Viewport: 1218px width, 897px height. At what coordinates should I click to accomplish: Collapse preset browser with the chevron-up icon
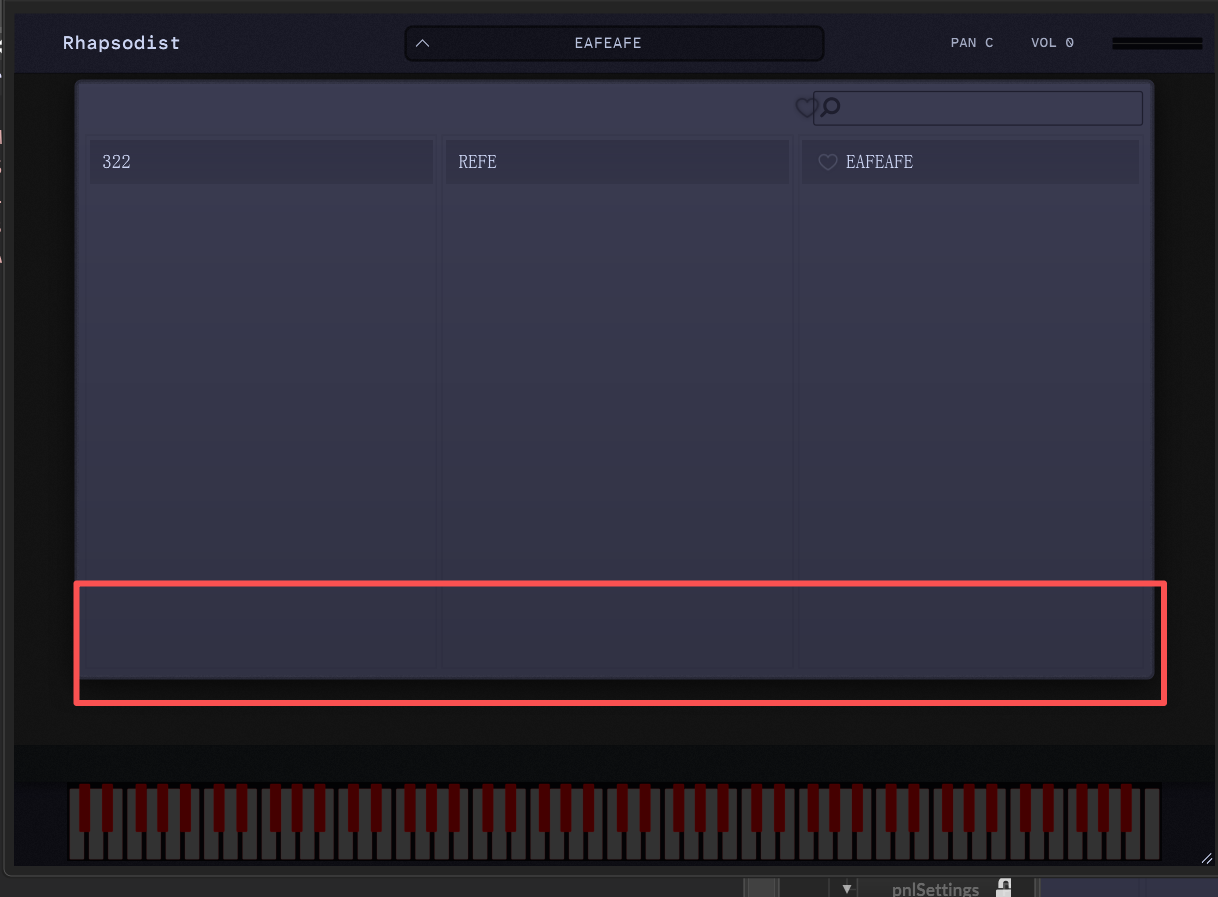point(422,43)
